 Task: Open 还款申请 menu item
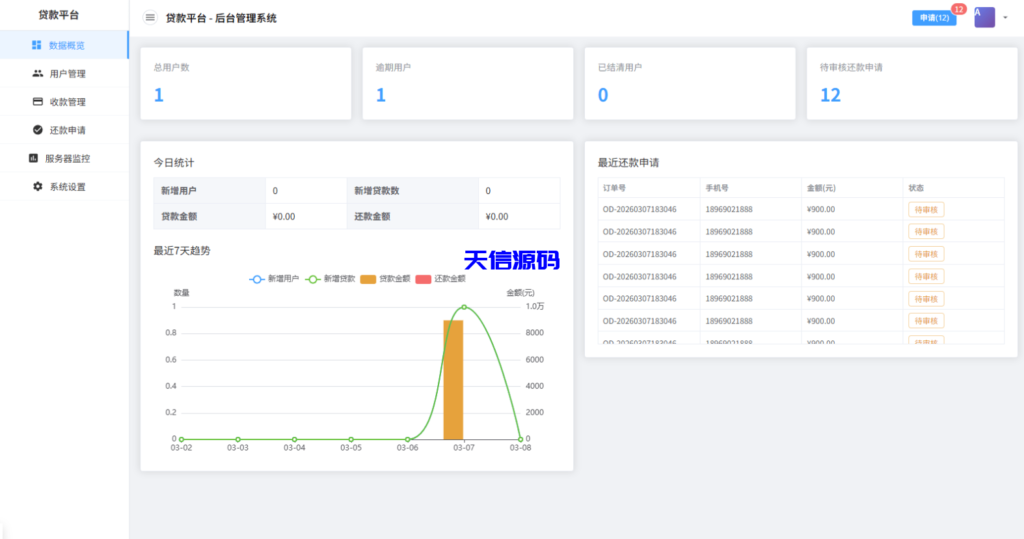(64, 130)
